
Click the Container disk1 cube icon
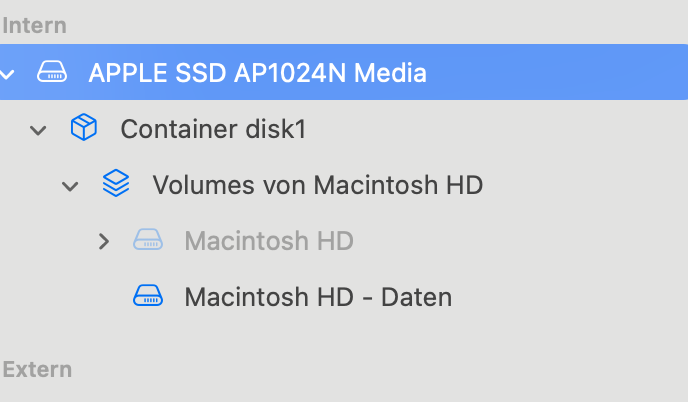pos(84,128)
